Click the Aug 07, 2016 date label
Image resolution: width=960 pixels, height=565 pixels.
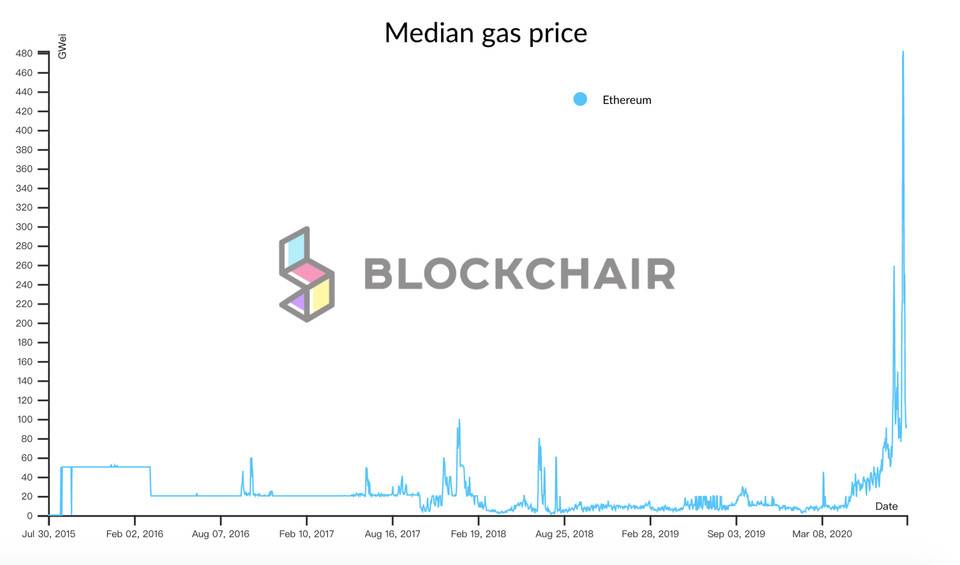[220, 534]
